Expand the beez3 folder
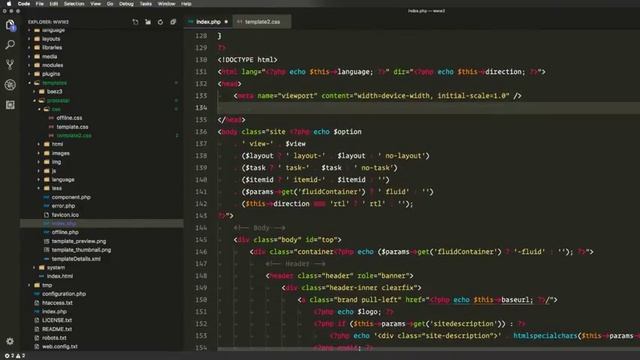Image resolution: width=640 pixels, height=360 pixels. 54,91
